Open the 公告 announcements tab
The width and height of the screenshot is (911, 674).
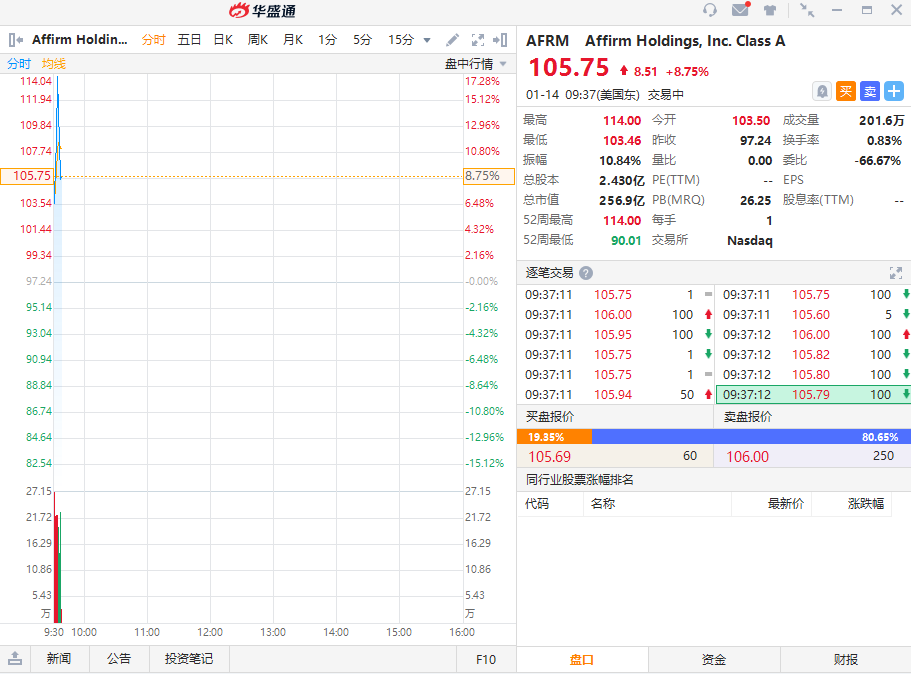tap(119, 658)
